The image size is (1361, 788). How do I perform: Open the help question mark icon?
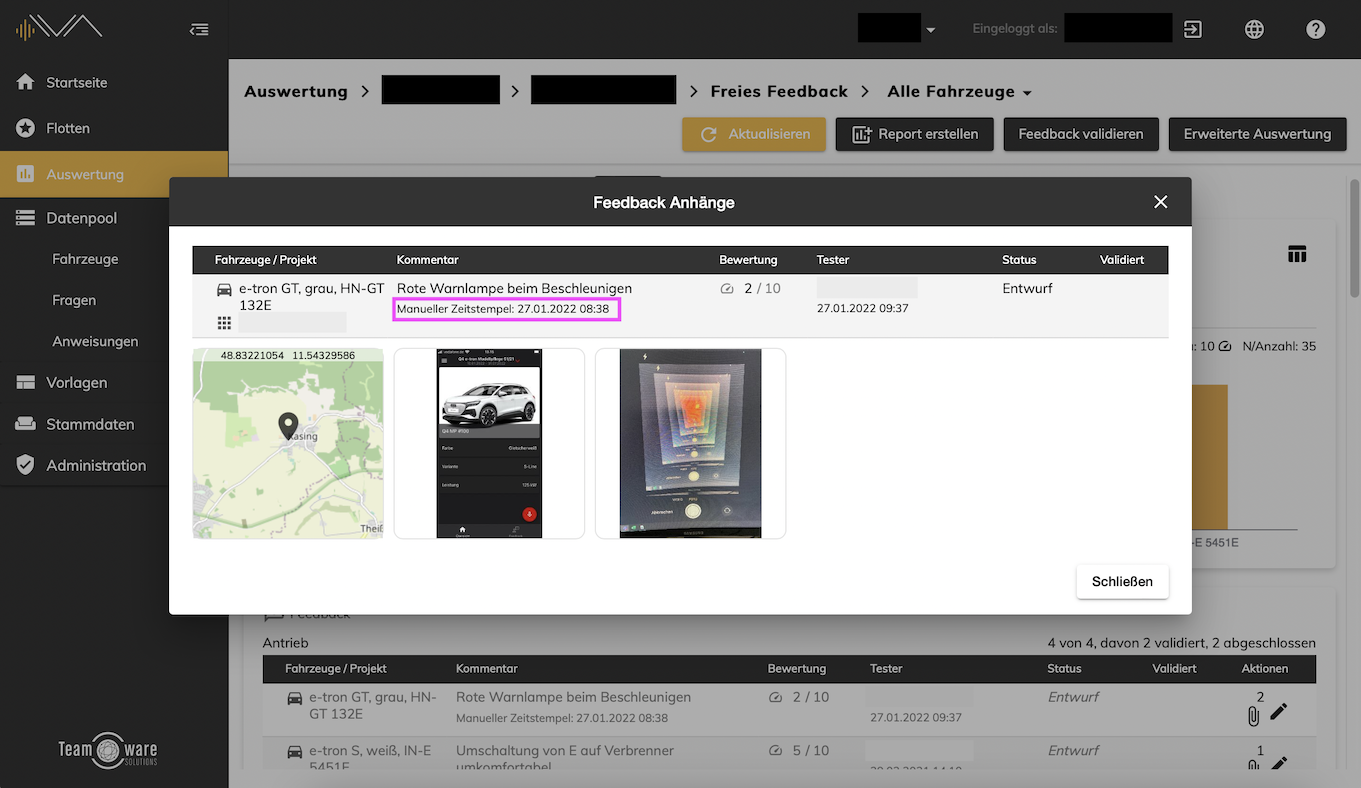1315,29
